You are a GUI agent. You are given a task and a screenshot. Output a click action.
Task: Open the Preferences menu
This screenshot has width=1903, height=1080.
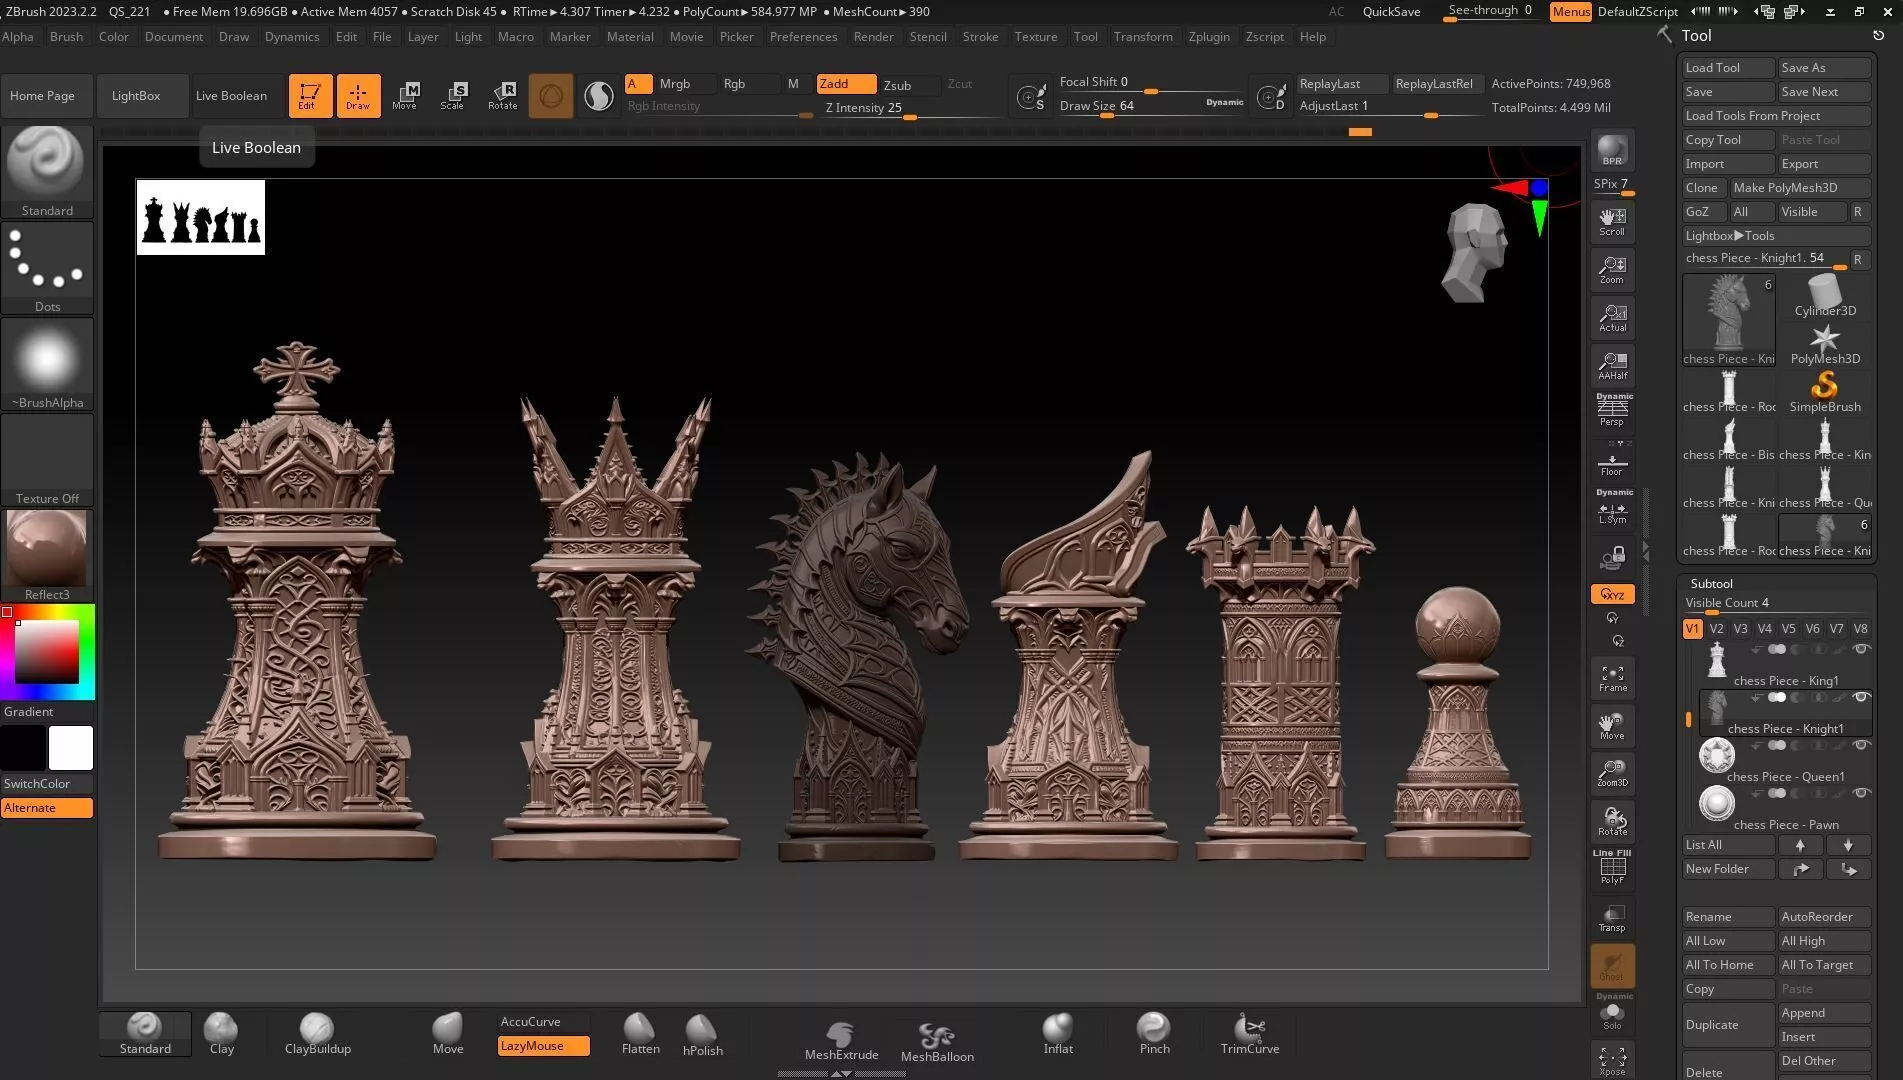pos(803,37)
